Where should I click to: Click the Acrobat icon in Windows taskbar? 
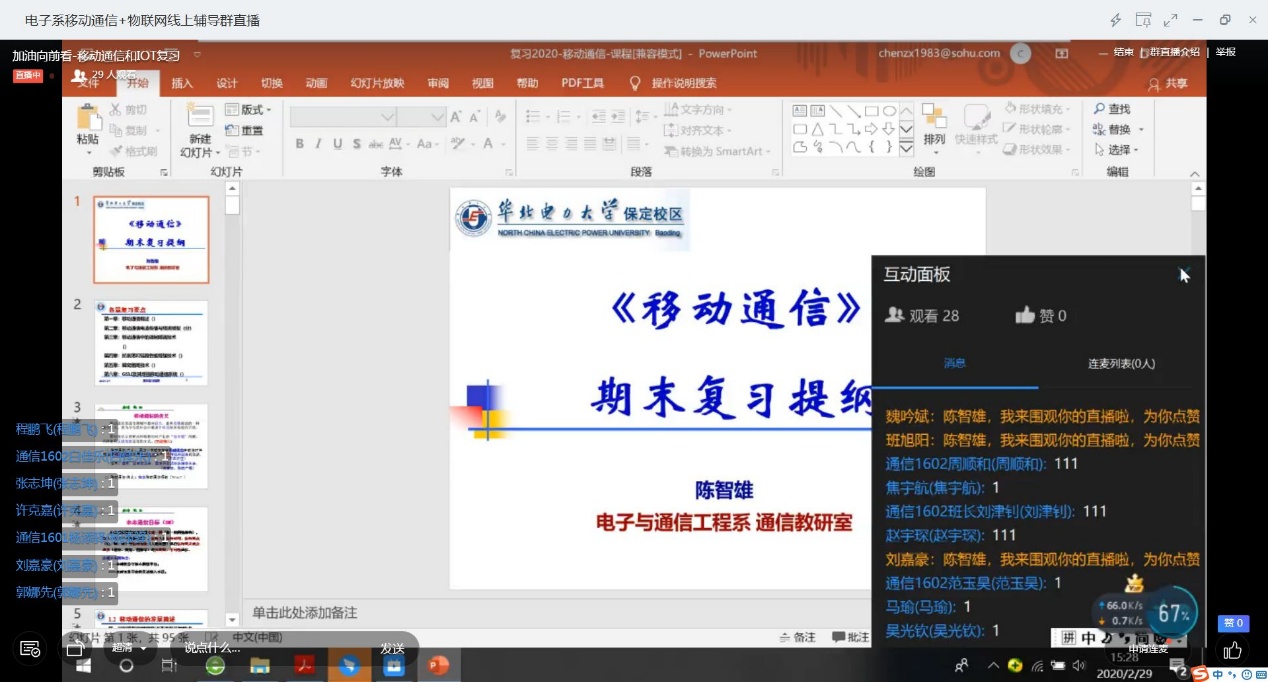pos(305,665)
